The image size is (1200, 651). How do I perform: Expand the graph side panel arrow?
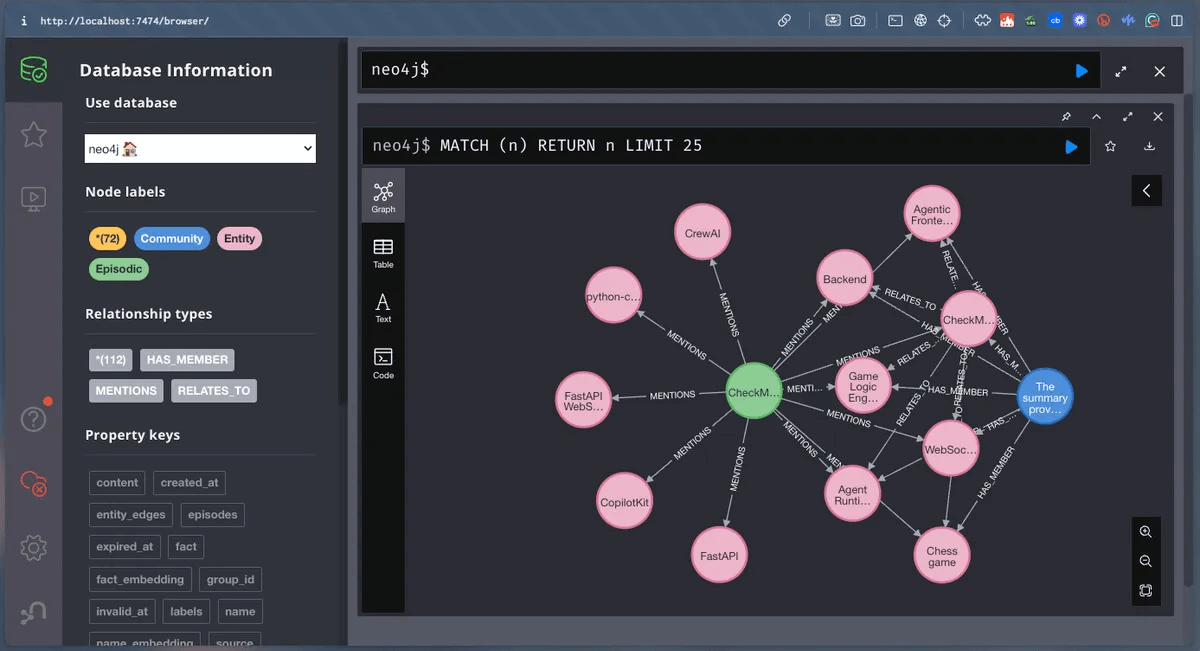(1146, 190)
